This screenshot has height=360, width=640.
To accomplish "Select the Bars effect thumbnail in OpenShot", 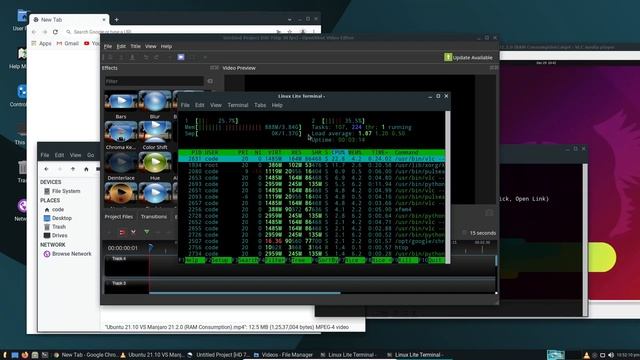I will click(x=121, y=101).
